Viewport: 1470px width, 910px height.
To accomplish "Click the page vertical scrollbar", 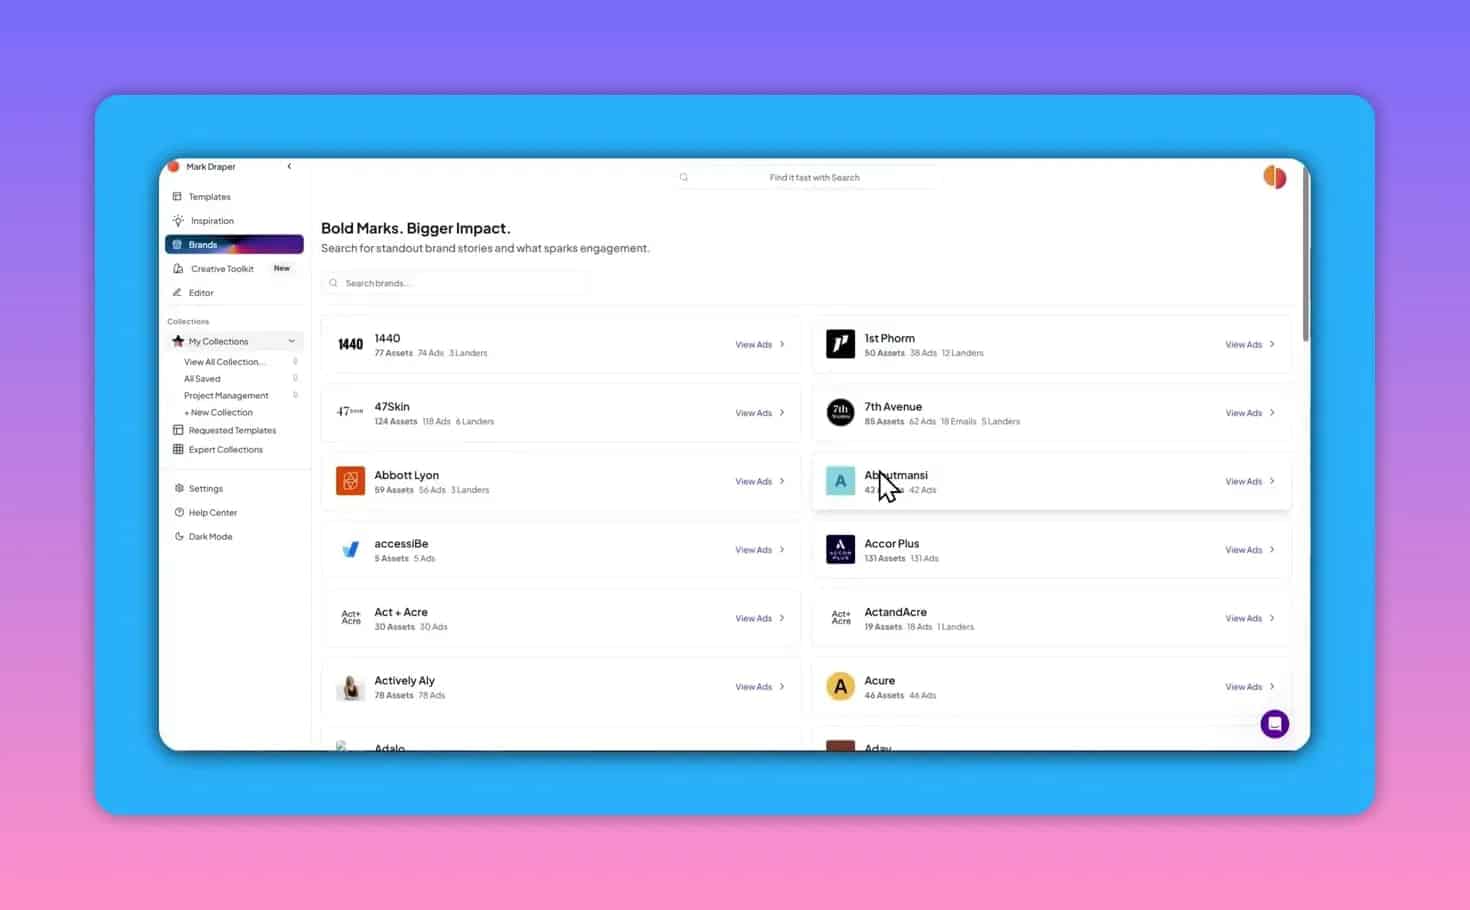I will (x=1305, y=255).
